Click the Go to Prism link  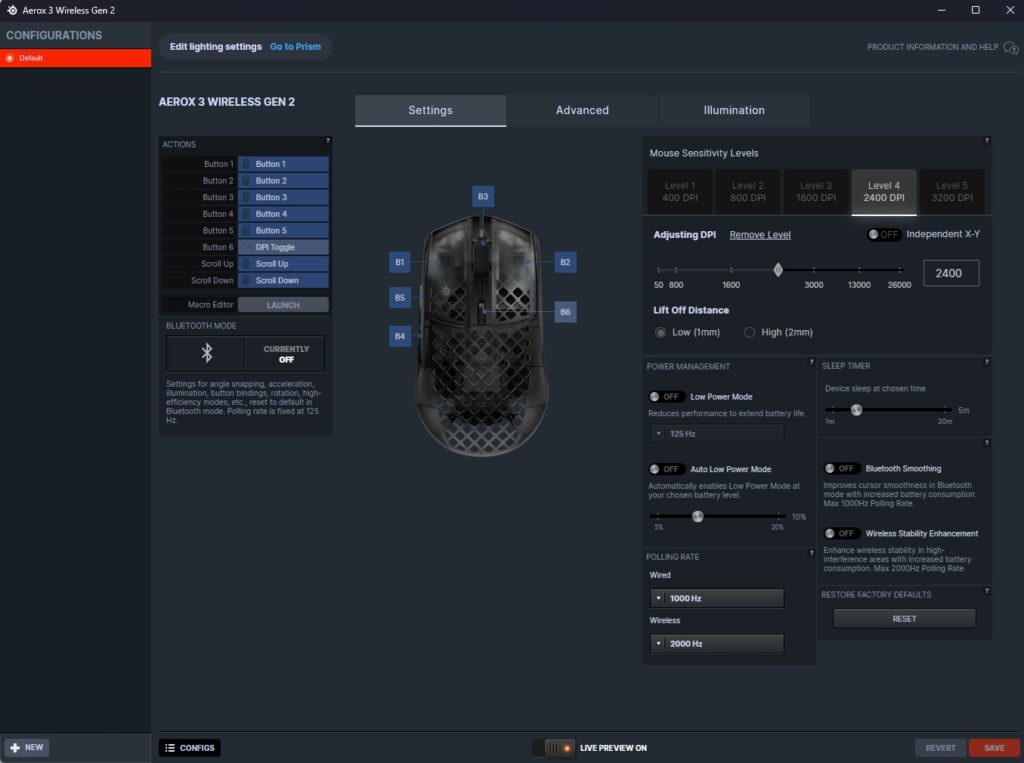point(295,47)
